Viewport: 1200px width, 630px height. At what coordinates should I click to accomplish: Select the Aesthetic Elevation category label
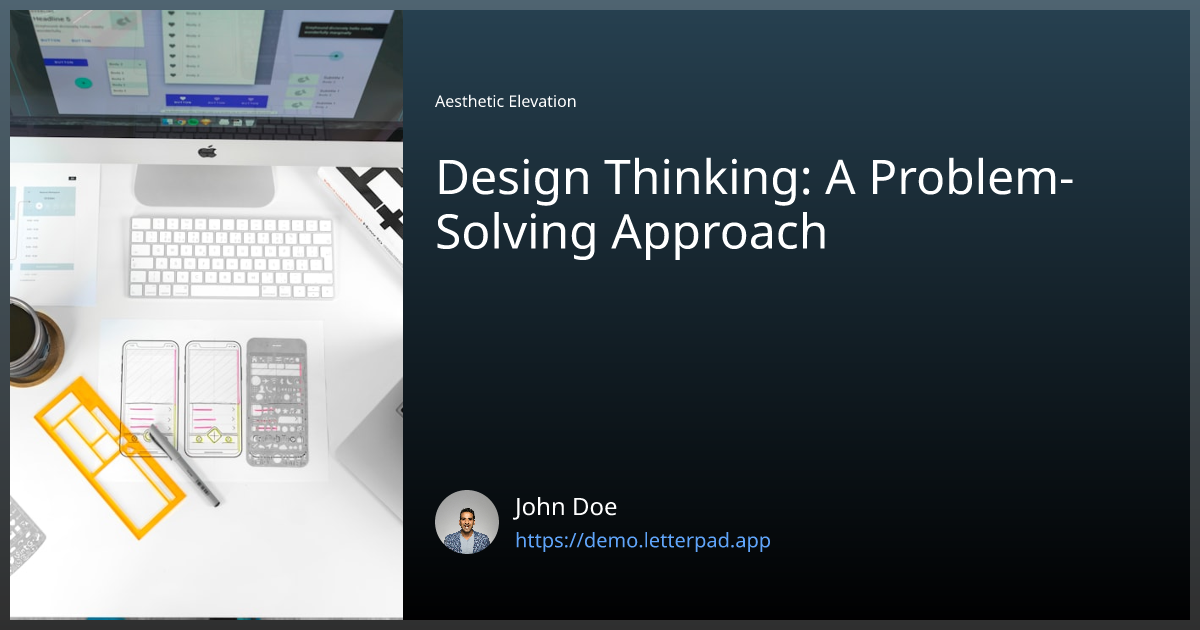click(x=505, y=101)
